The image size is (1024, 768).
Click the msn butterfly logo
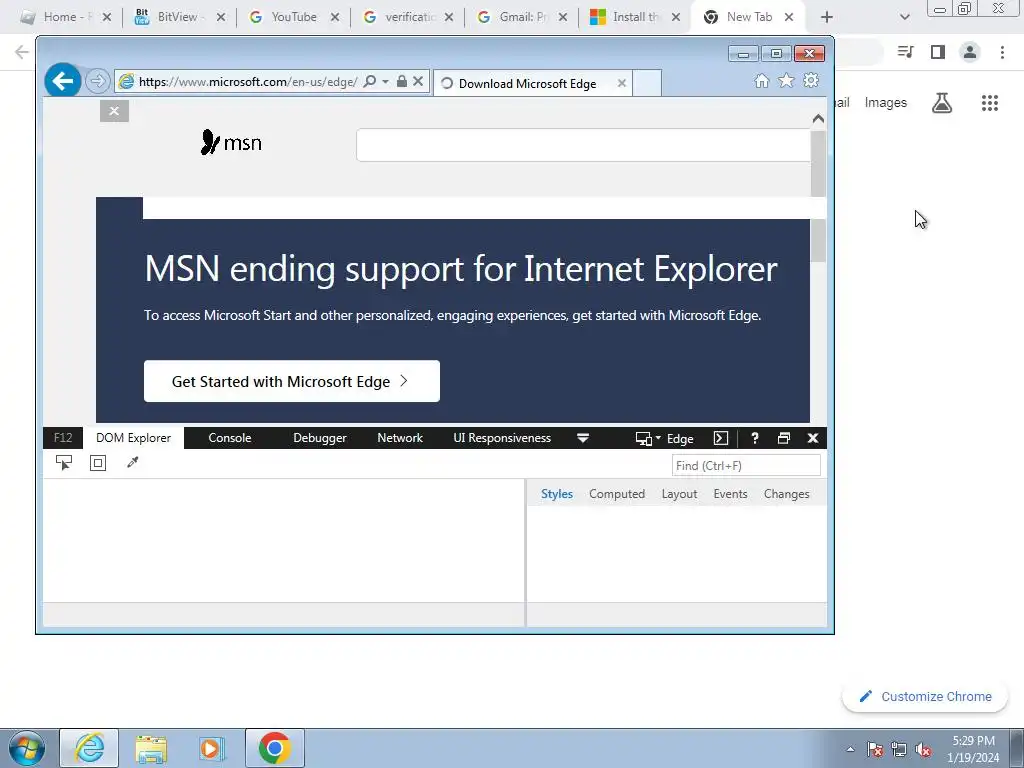231,142
